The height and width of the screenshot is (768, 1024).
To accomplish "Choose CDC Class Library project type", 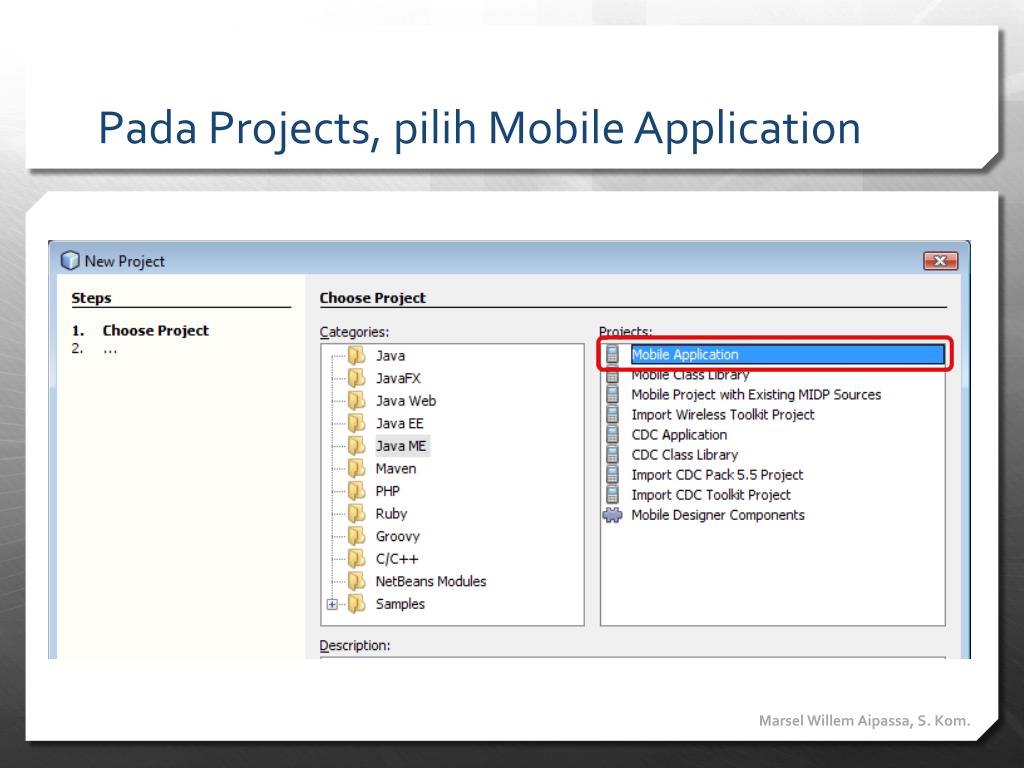I will 684,455.
